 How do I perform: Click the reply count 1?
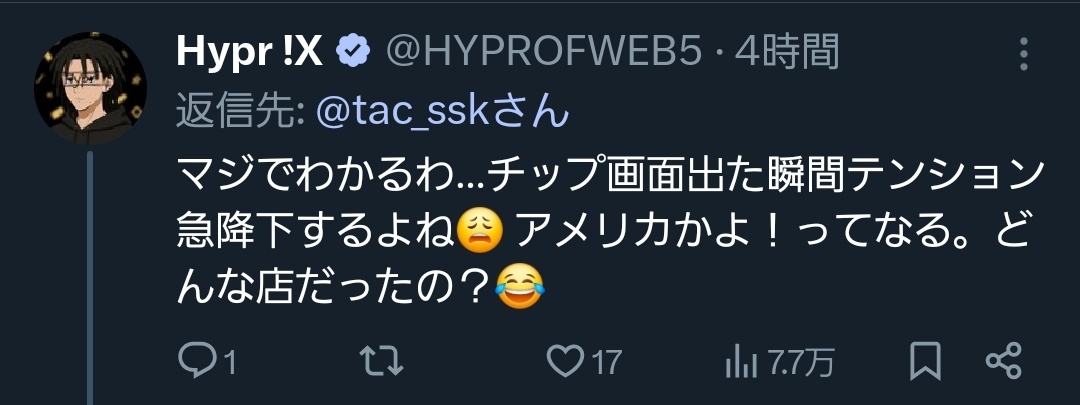230,362
